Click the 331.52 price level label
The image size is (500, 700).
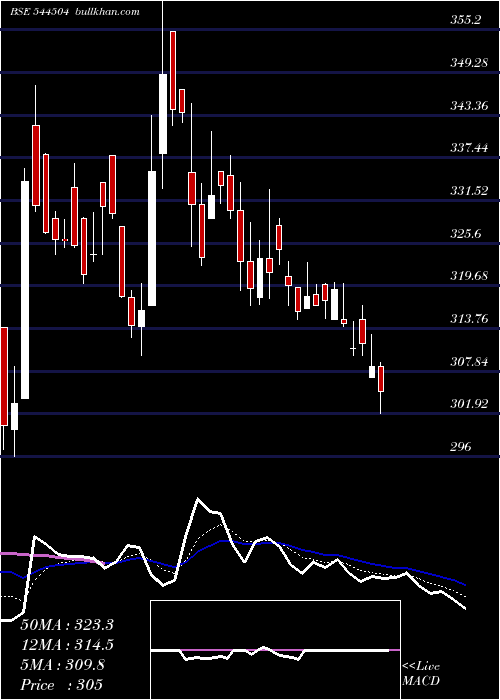pos(469,191)
